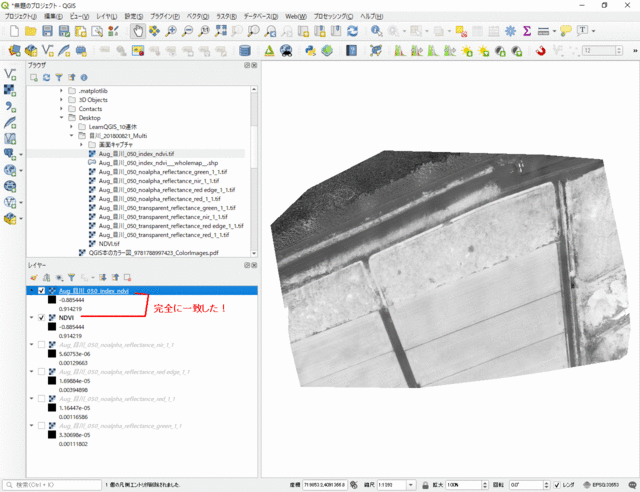
Task: Open the annotation tool dropdown arrow
Action: pos(593,31)
